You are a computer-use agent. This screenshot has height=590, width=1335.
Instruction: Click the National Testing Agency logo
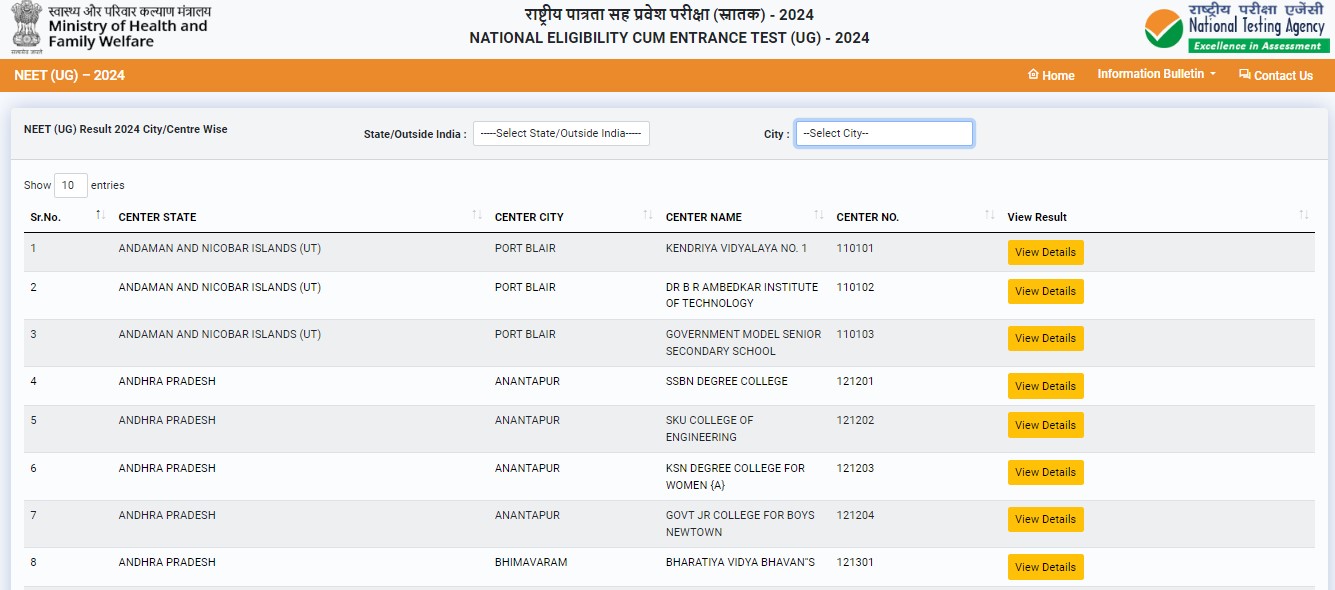tap(1236, 28)
